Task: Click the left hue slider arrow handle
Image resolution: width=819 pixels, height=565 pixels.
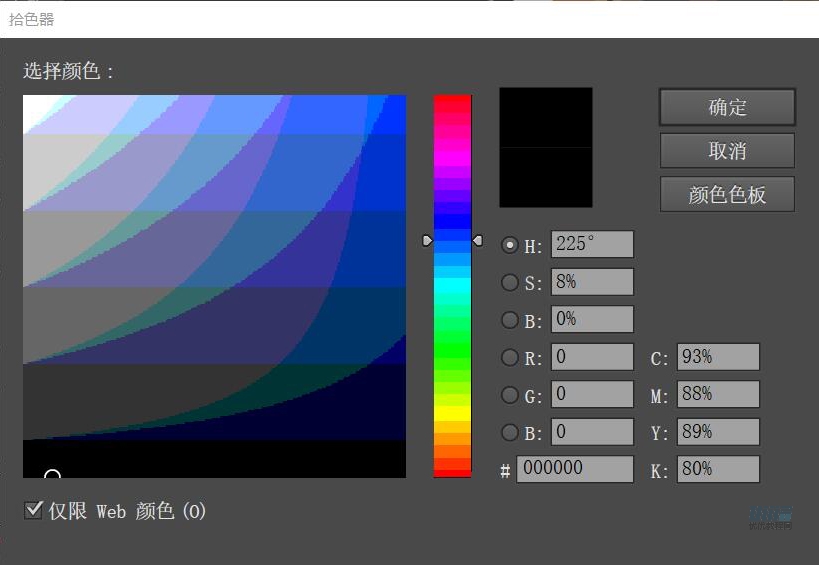Action: [427, 241]
